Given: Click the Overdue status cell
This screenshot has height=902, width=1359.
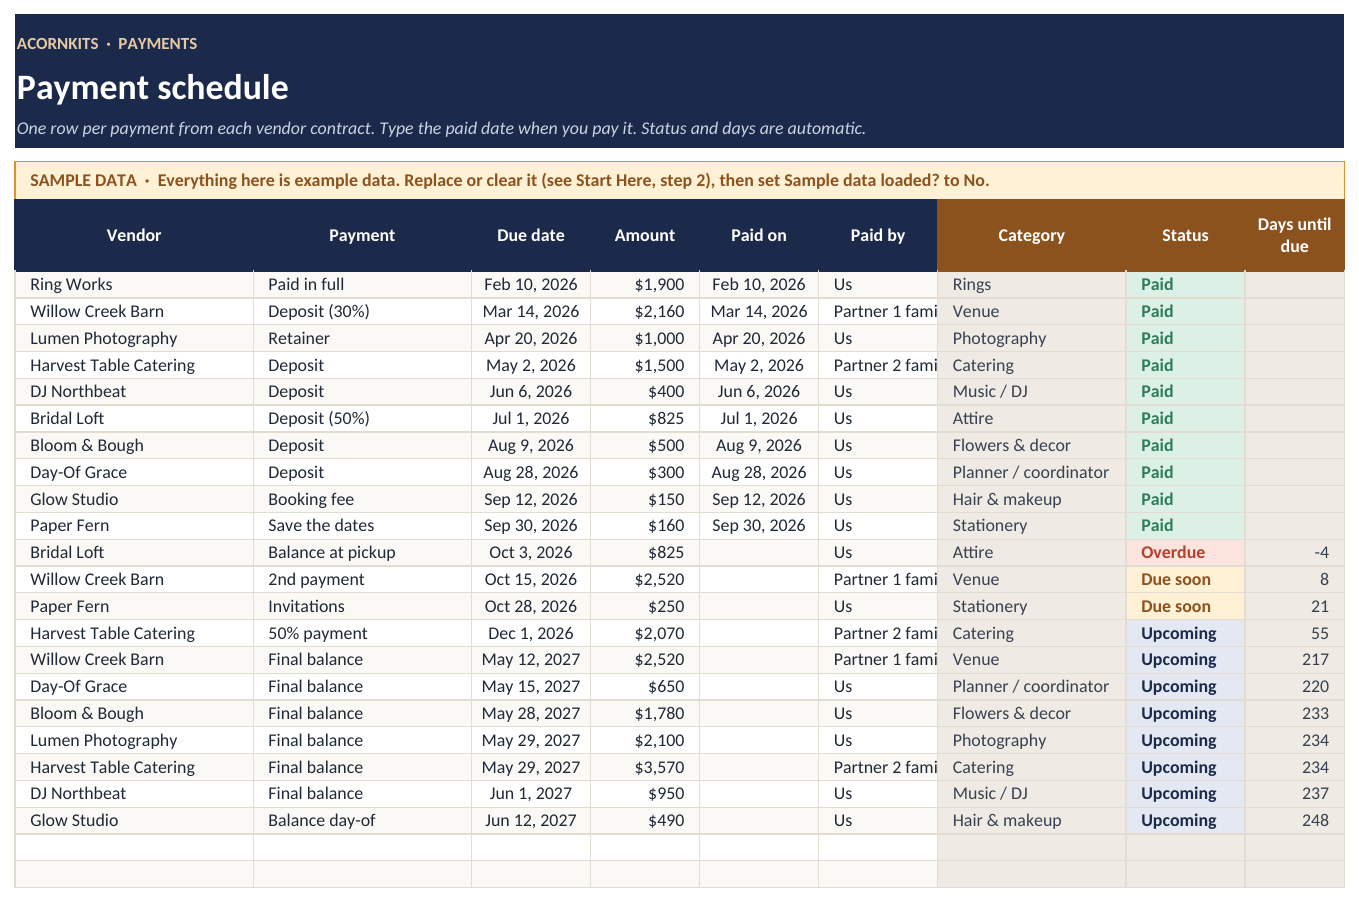Looking at the screenshot, I should click(1185, 552).
